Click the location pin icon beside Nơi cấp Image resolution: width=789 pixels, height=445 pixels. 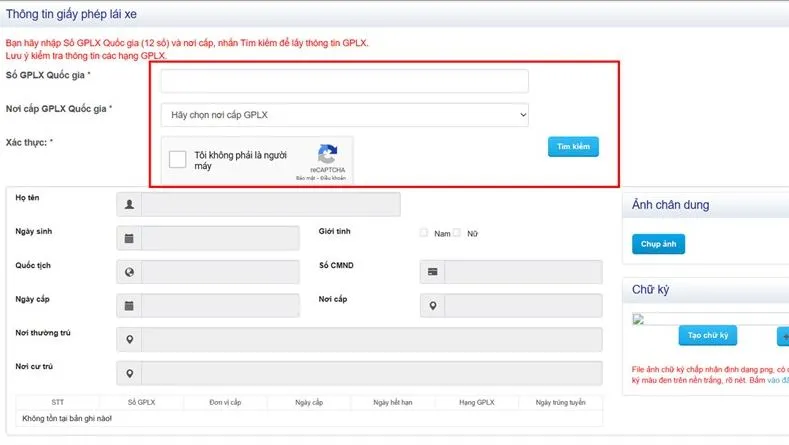pos(432,306)
